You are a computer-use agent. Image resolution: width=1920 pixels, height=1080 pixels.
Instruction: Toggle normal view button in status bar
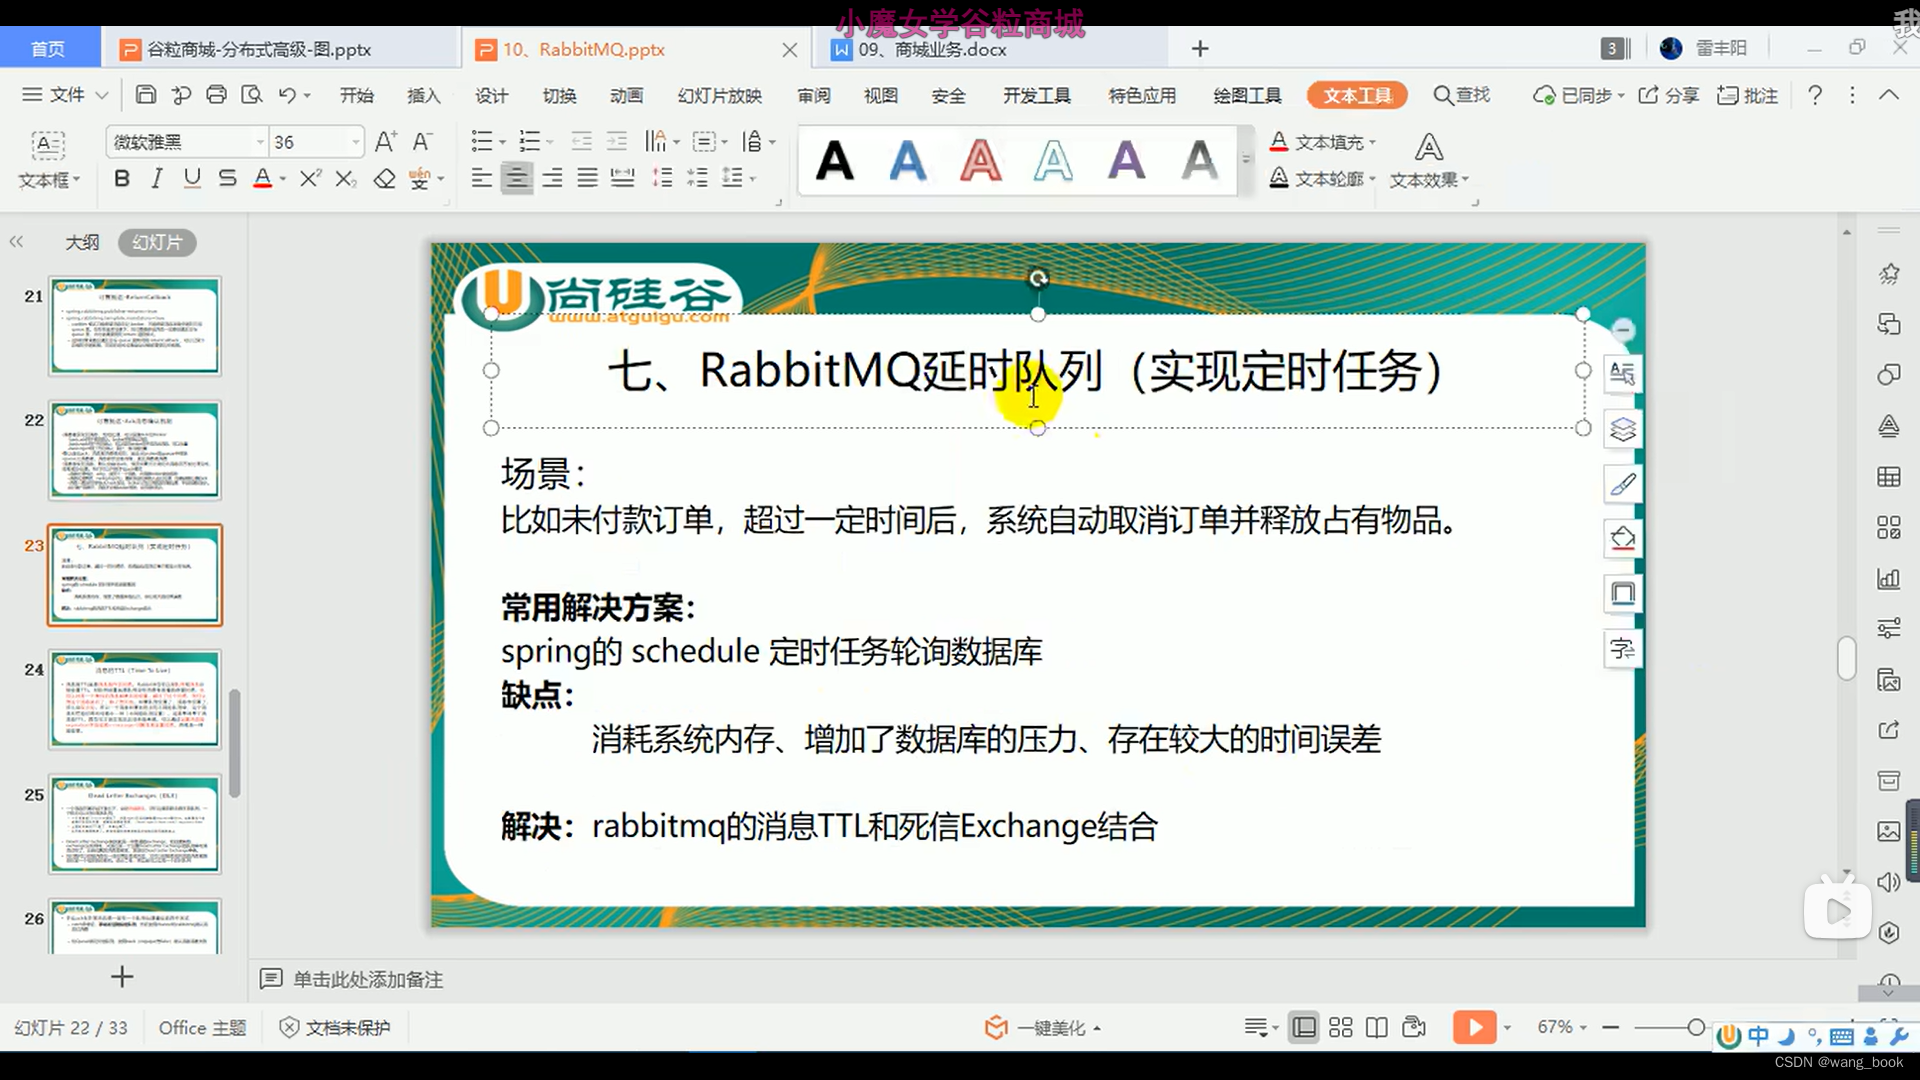point(1303,1027)
